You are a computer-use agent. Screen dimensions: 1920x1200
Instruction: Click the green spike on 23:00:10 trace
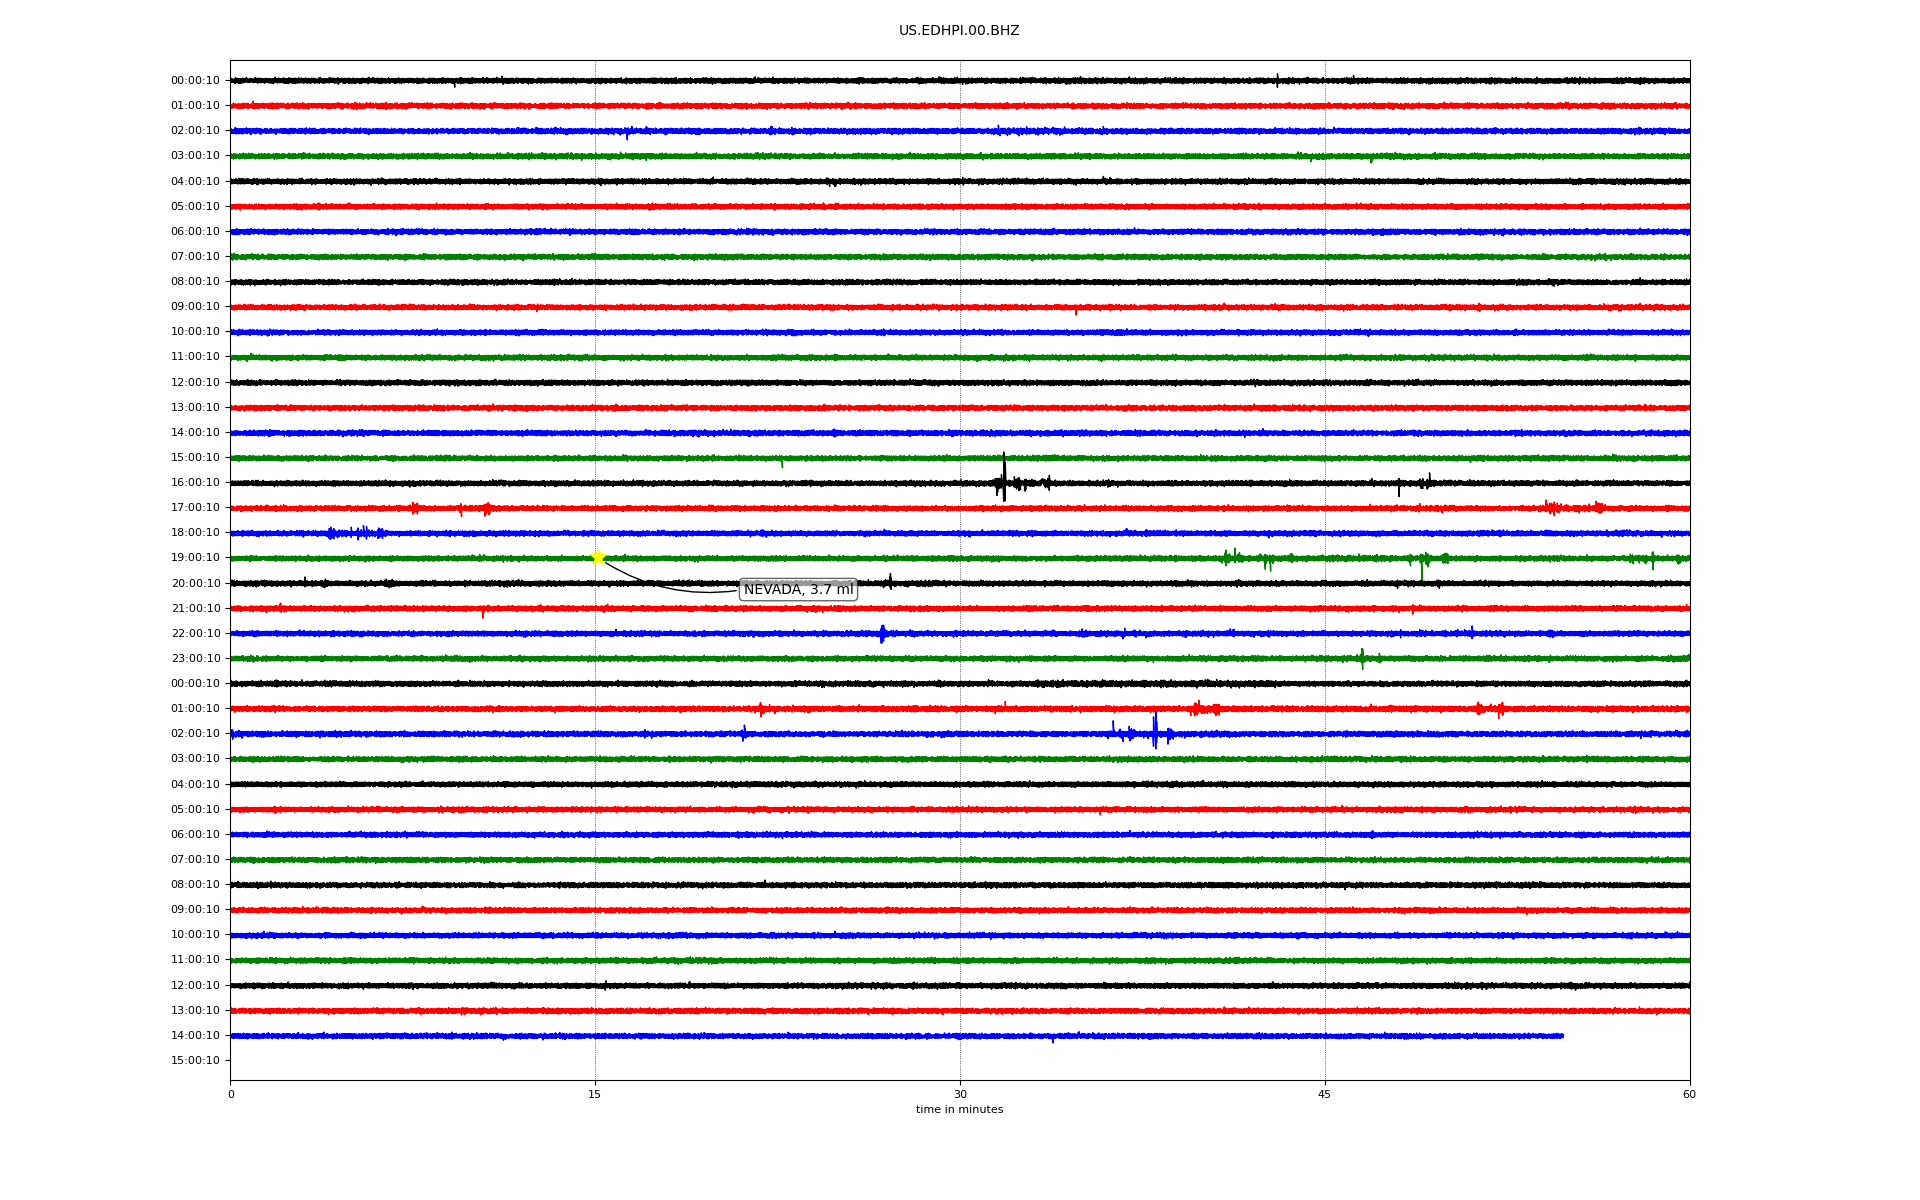pos(1362,658)
